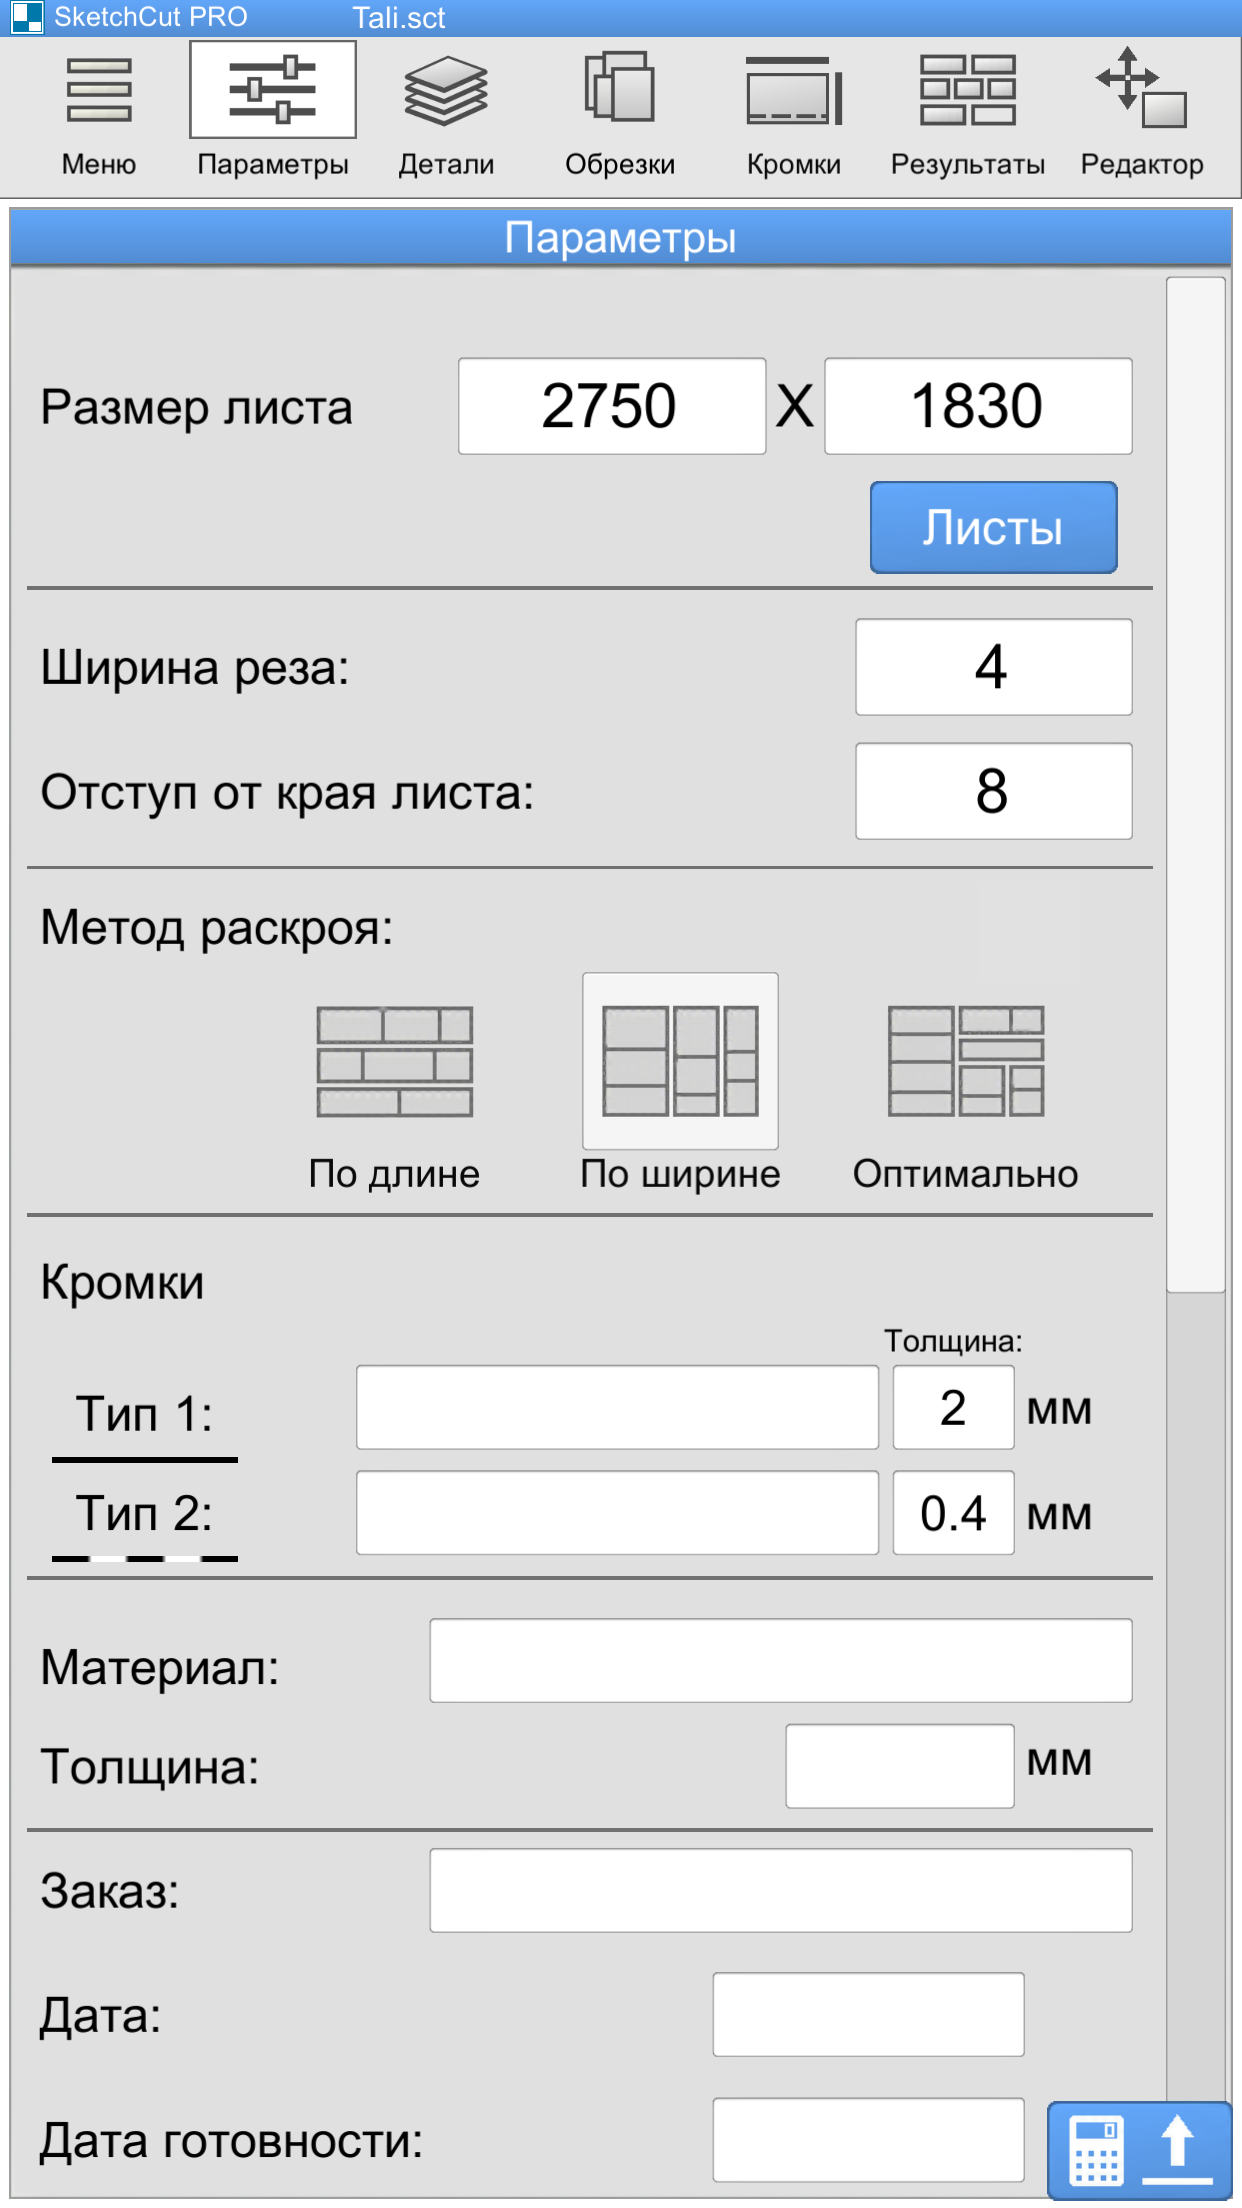This screenshot has width=1242, height=2208.
Task: Edit Тип 1 thickness value 2
Action: pos(953,1407)
